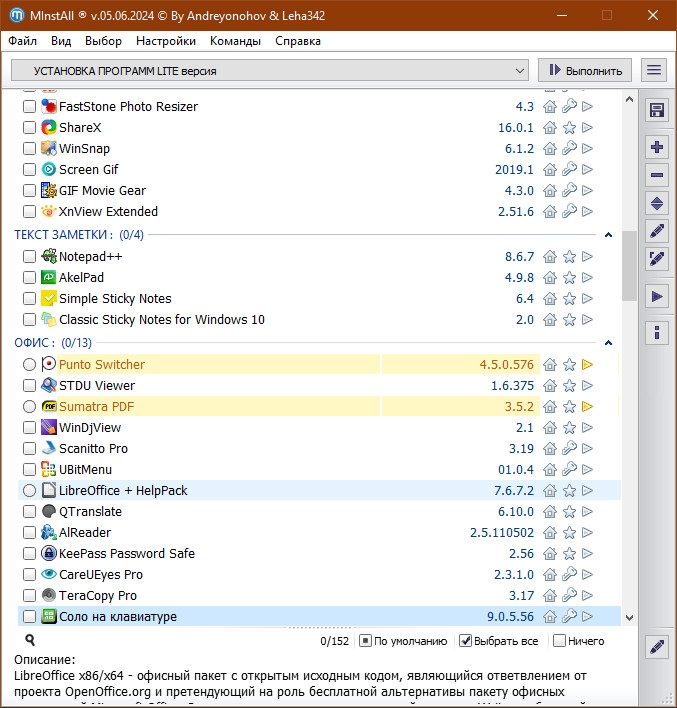Screen dimensions: 677x708
Task: Click the key icon for TeraCopy Pro
Action: point(569,595)
